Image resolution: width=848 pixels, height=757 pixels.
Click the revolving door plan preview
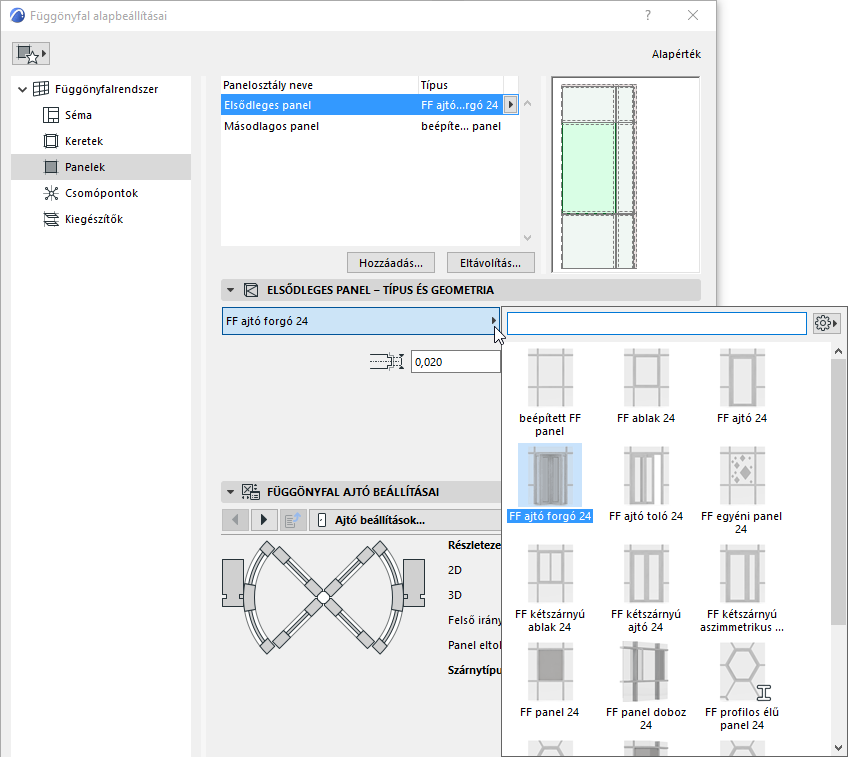[x=323, y=597]
